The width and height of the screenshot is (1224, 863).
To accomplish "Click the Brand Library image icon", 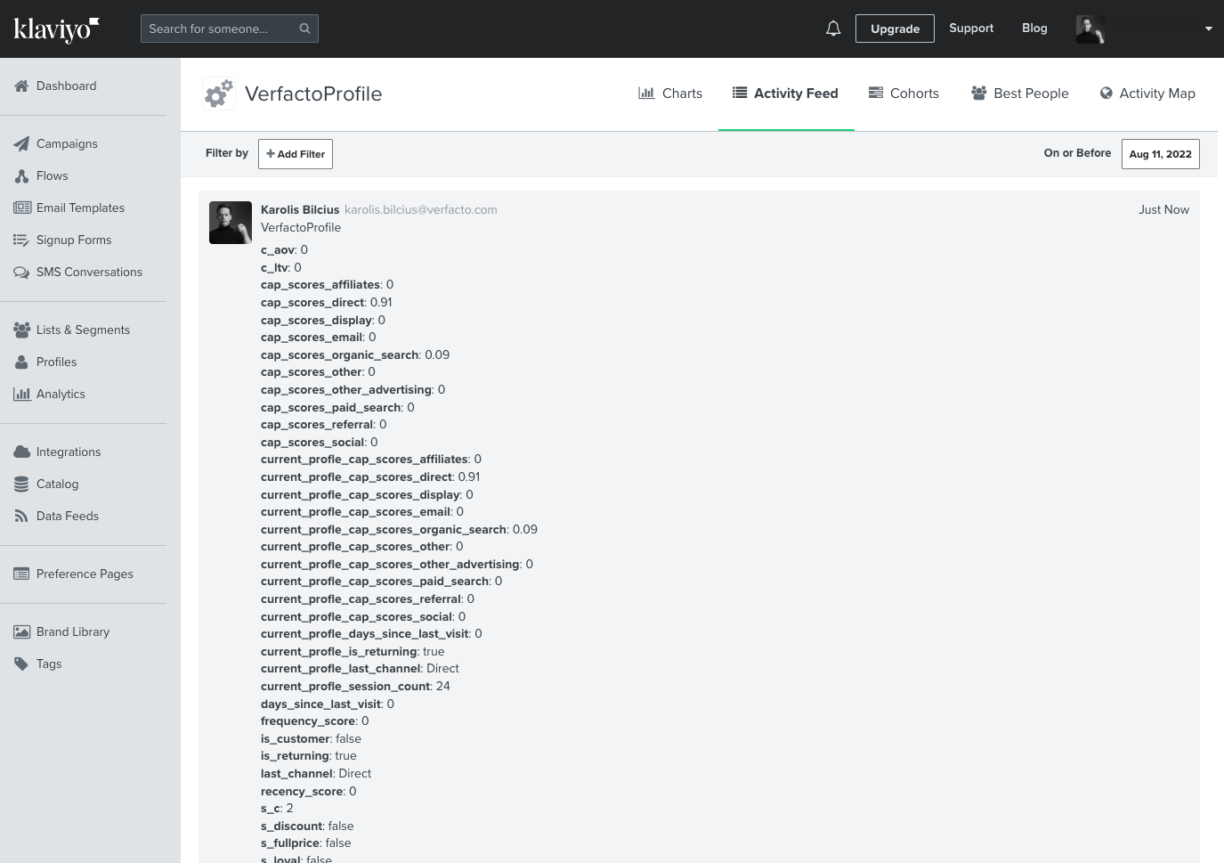I will [21, 632].
